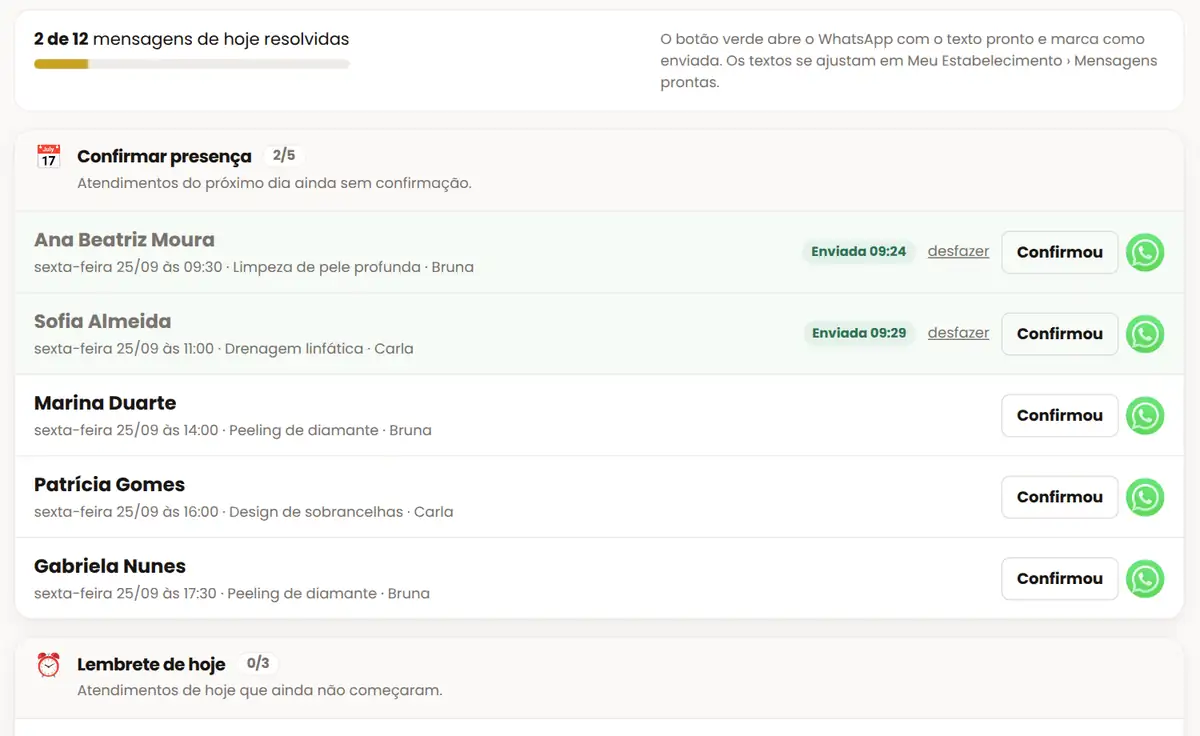Mark Gabriela Nunes as Confirmou
Screen dimensions: 1200x736
1059,579
